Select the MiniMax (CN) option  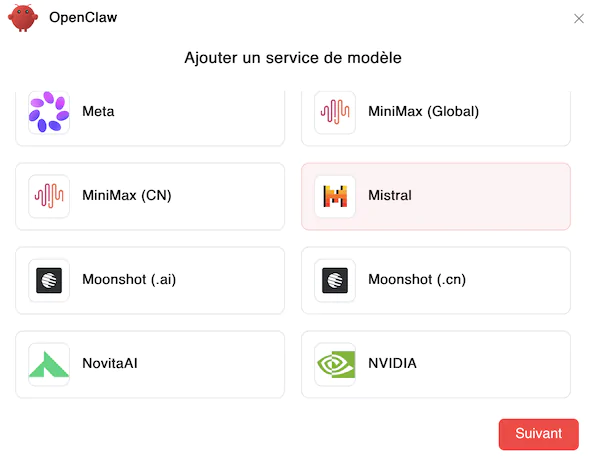pos(150,196)
